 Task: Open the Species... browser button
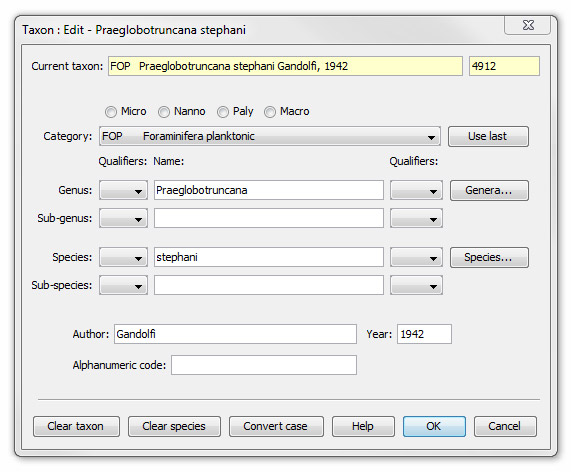pos(489,257)
